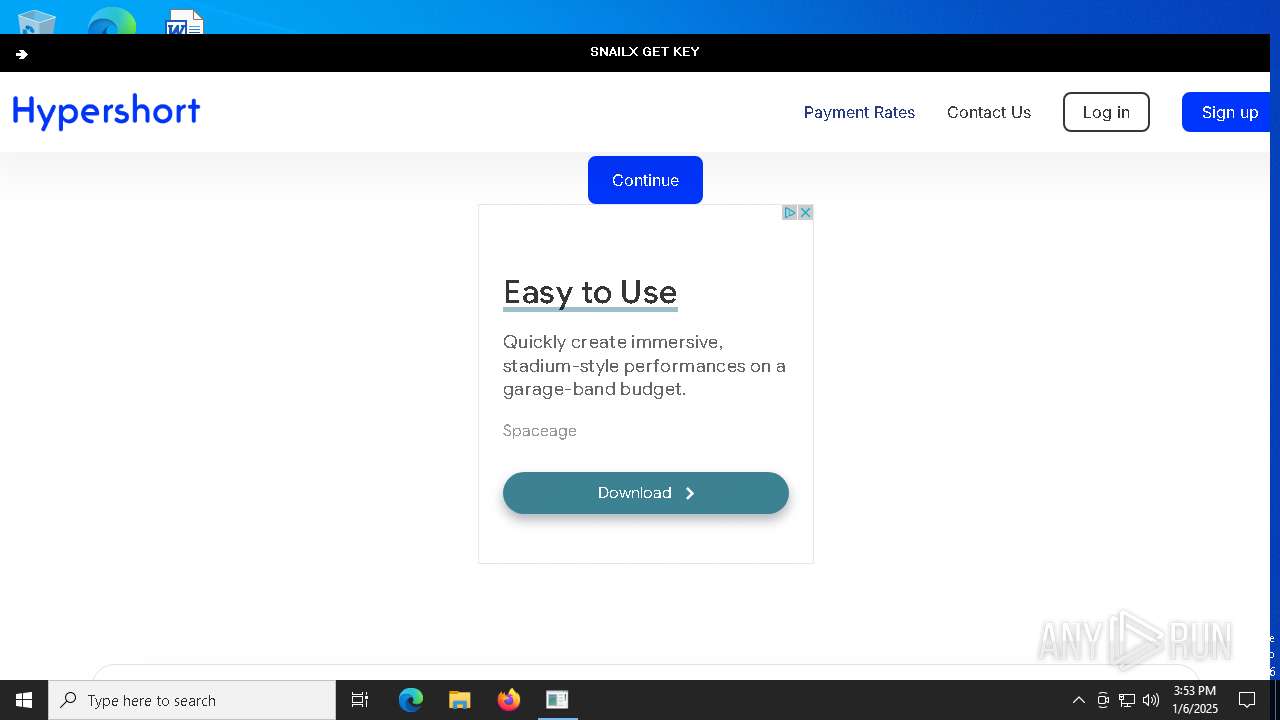
Task: Click the meet-now tray icon
Action: 1103,700
